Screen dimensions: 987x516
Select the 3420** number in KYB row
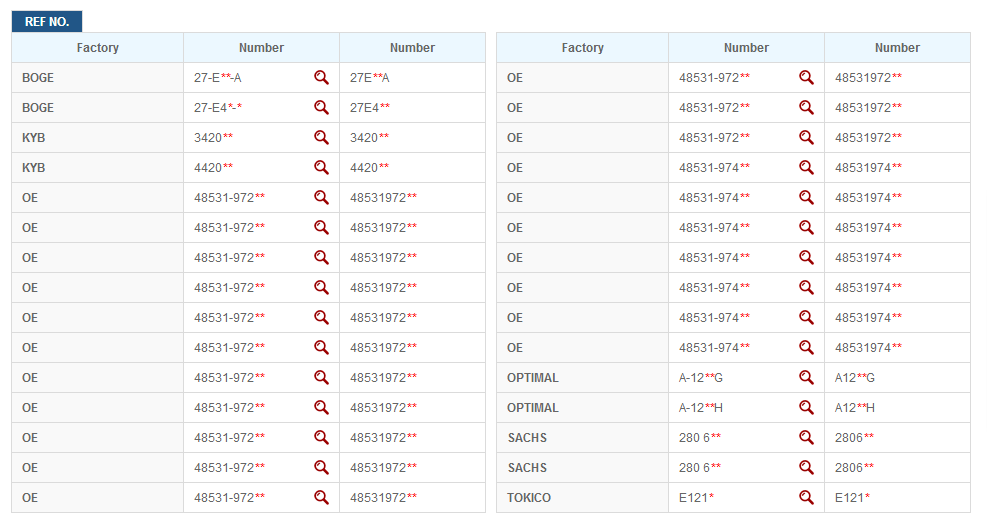[x=213, y=137]
